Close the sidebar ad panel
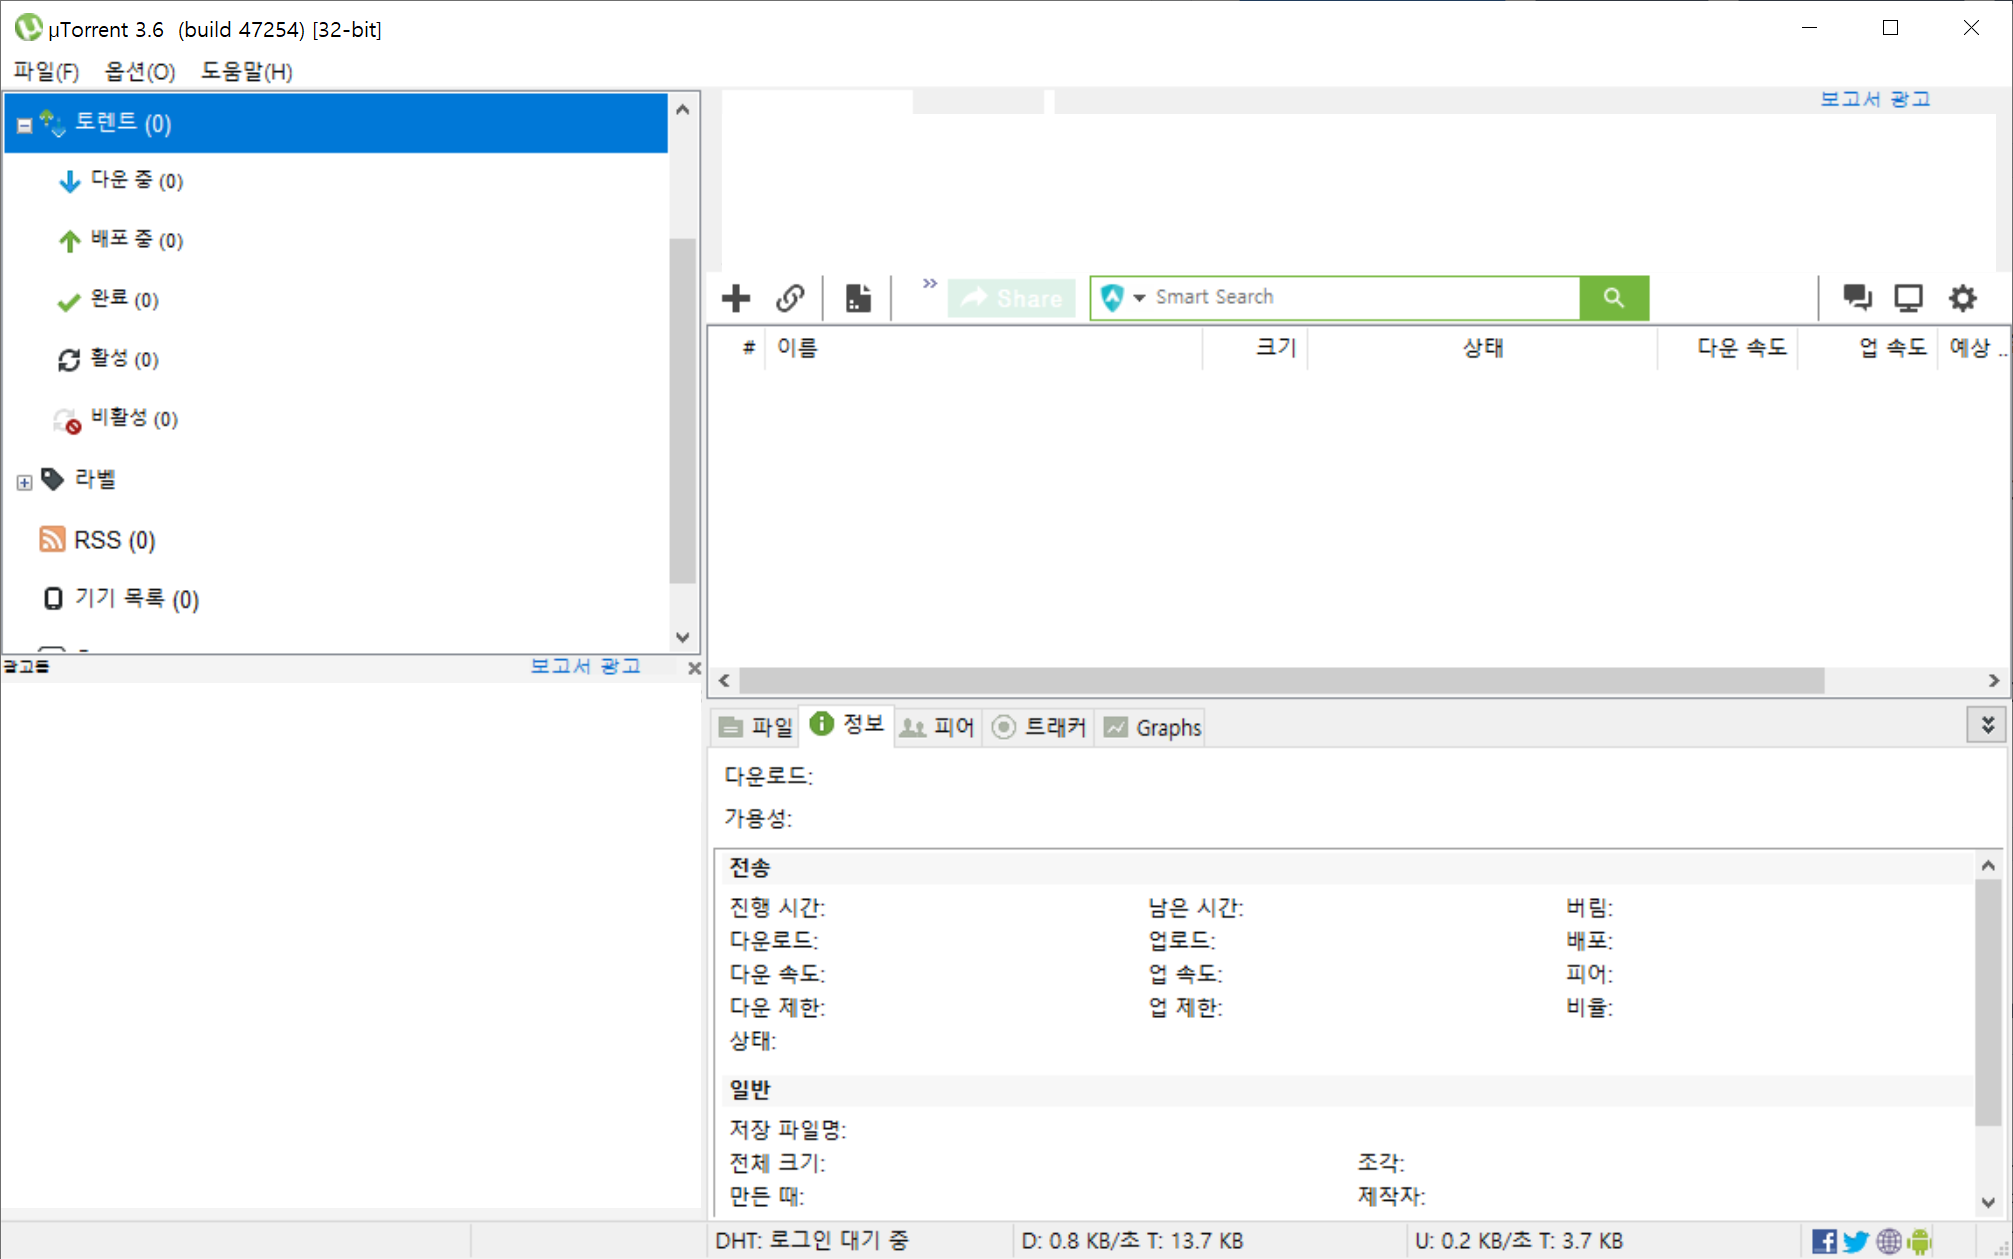Viewport: 2013px width, 1259px height. [x=694, y=668]
